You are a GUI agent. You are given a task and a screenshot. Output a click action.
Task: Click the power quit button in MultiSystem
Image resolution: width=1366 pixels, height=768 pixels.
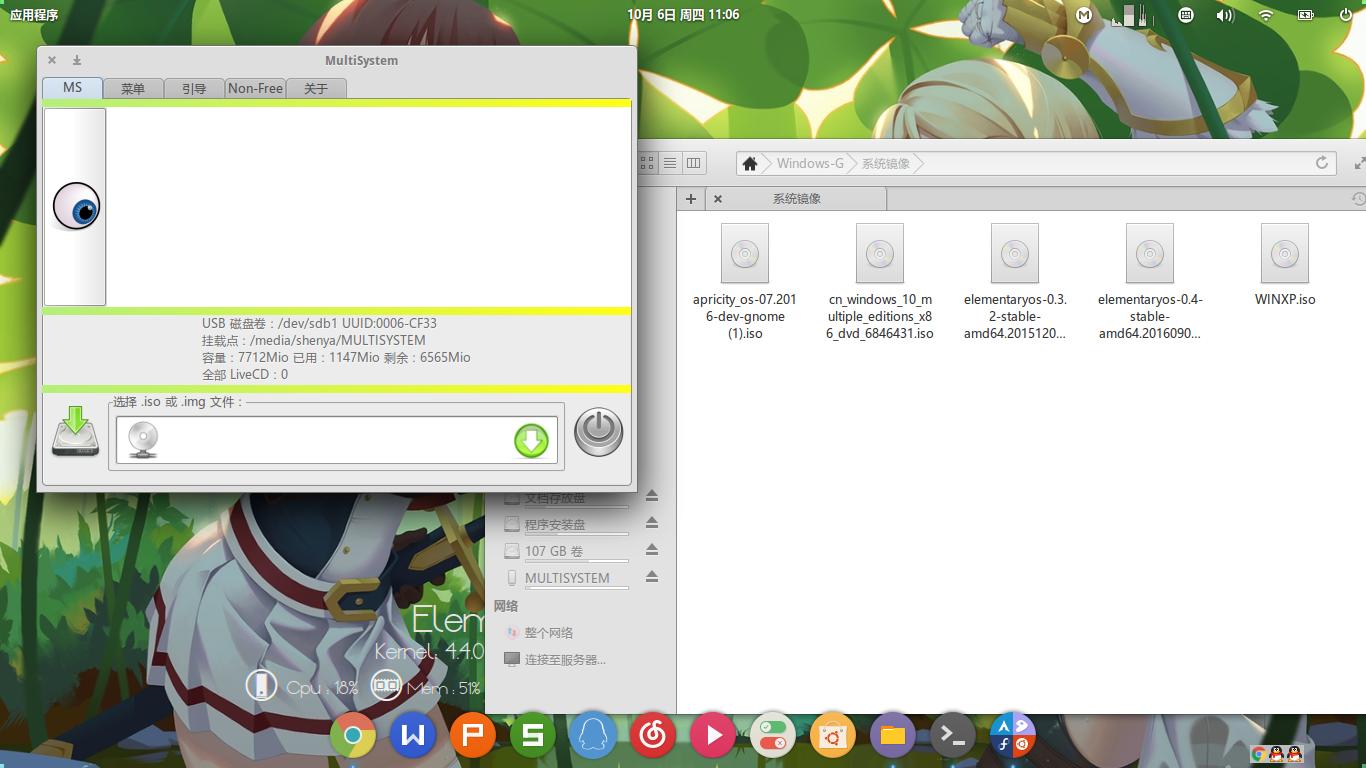click(x=598, y=431)
